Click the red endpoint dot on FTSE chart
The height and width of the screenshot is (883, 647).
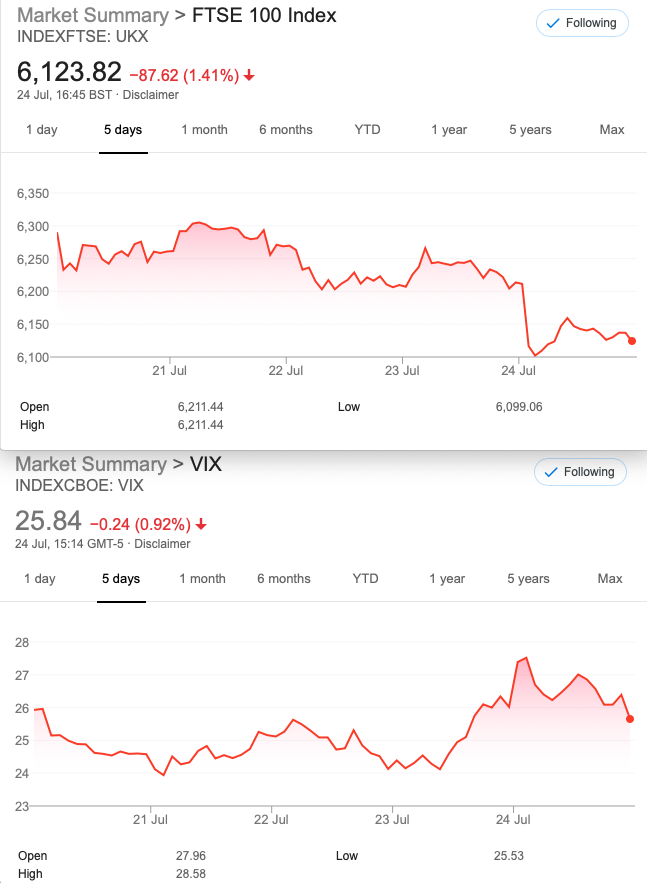tap(632, 341)
